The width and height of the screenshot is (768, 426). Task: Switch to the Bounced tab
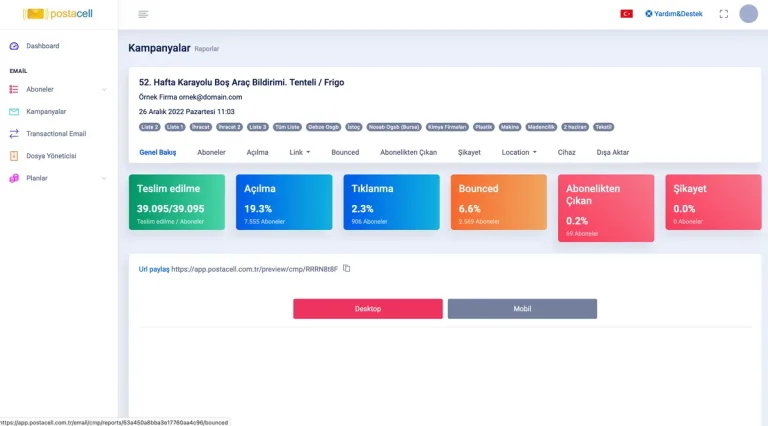[x=345, y=152]
